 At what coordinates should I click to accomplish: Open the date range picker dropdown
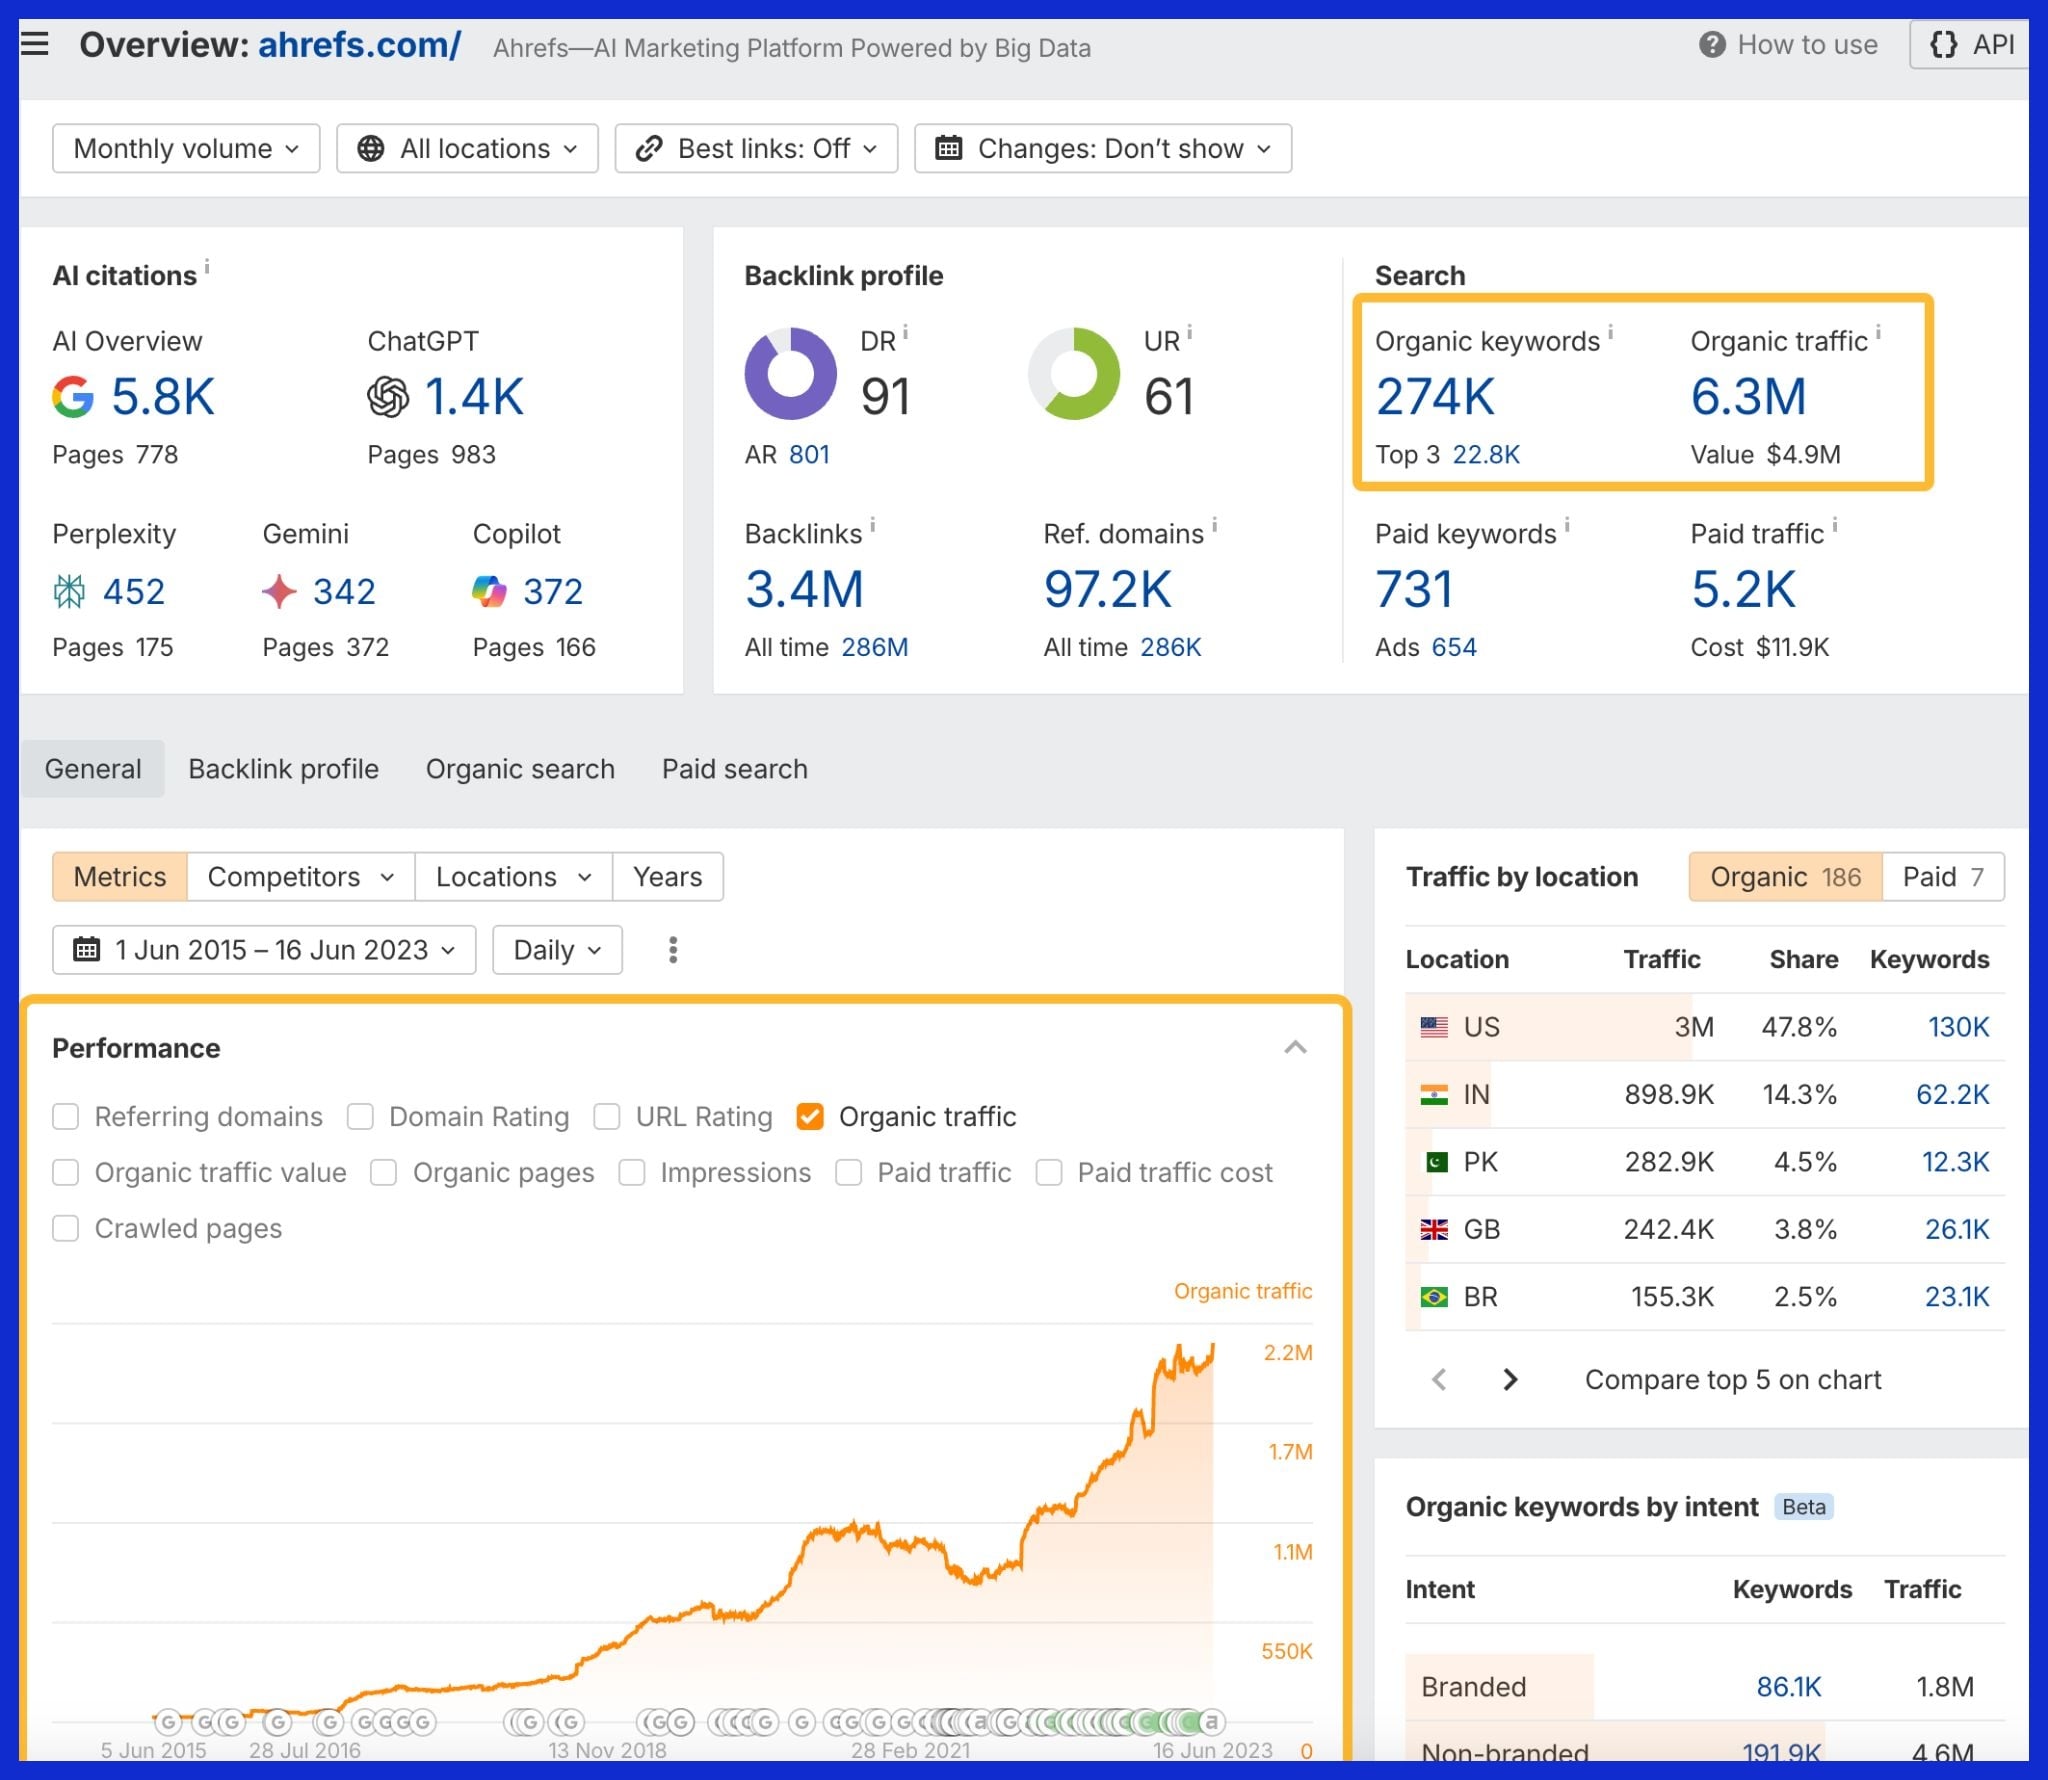coord(264,950)
